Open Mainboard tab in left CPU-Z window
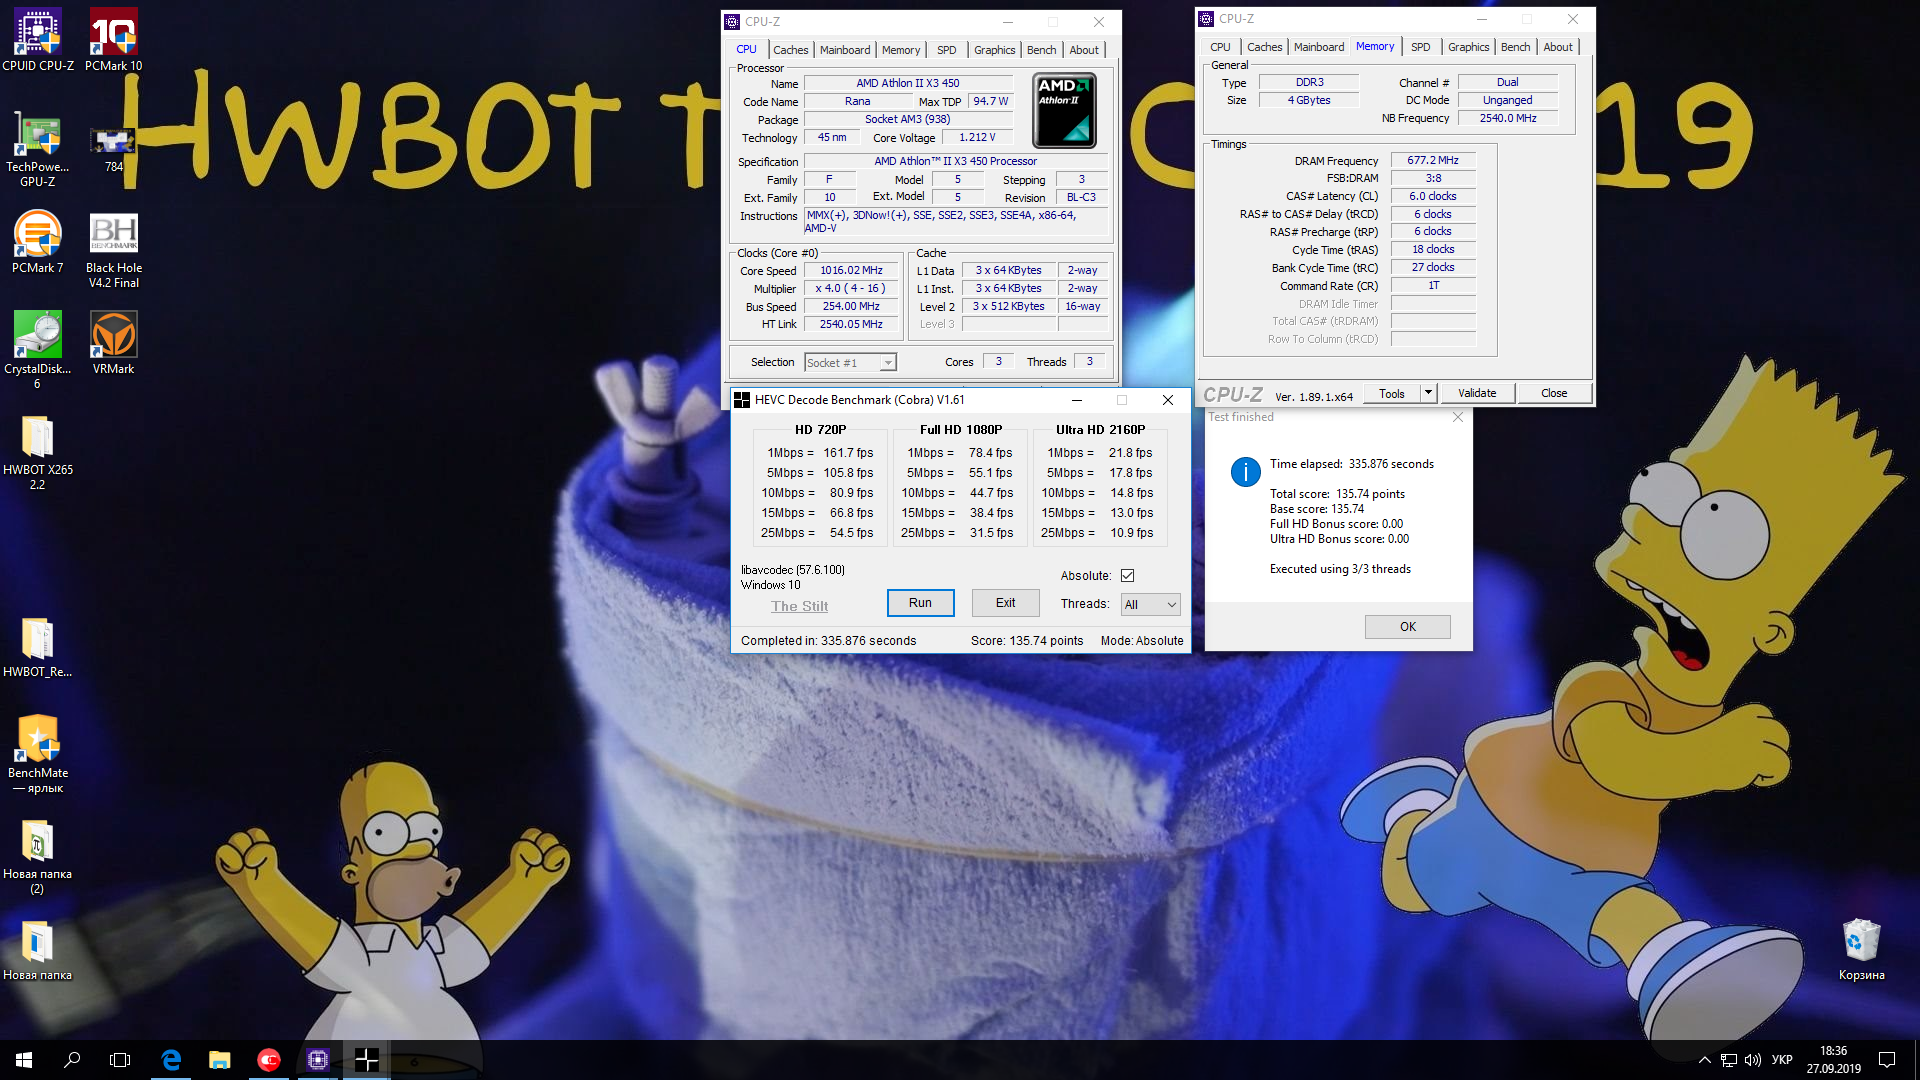The height and width of the screenshot is (1080, 1920). 845,50
